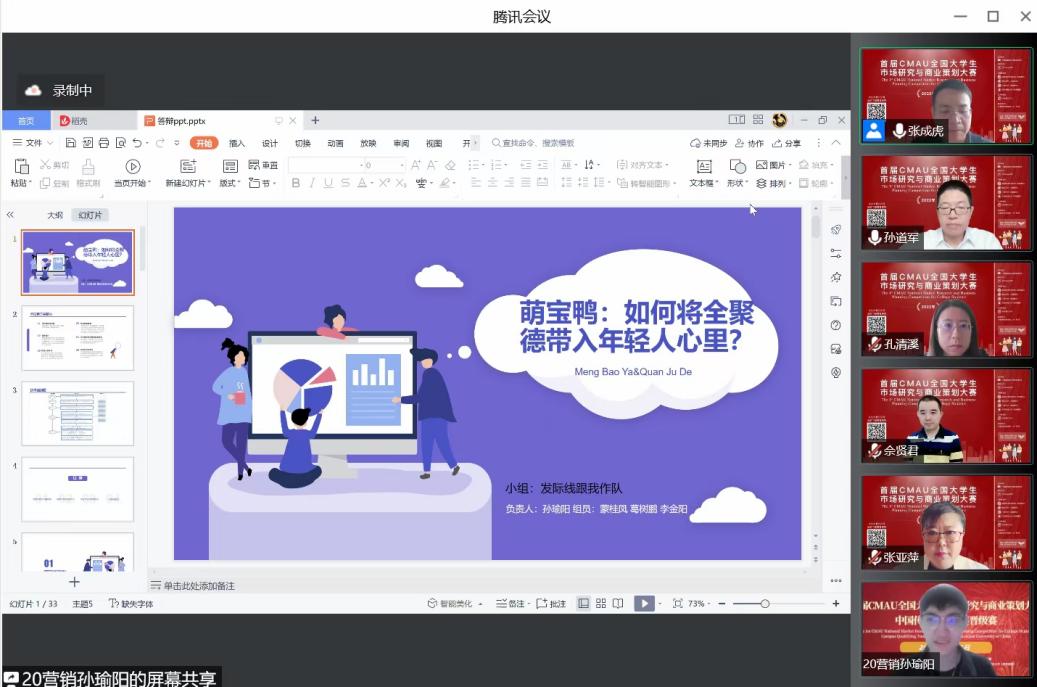Open the 文件 menu dropdown

(x=33, y=143)
